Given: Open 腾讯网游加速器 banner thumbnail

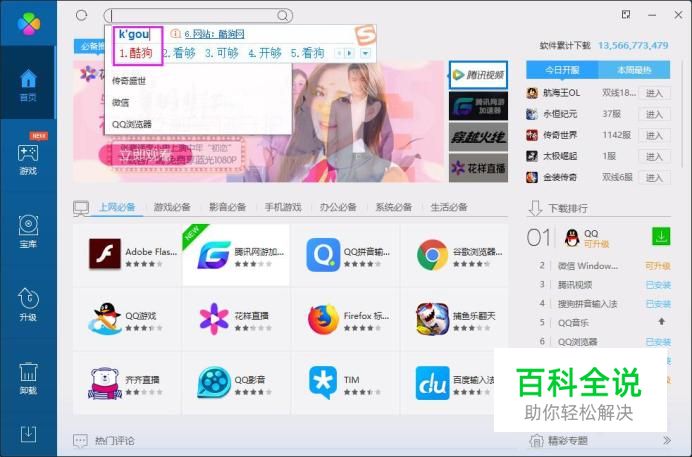Looking at the screenshot, I should pos(478,106).
